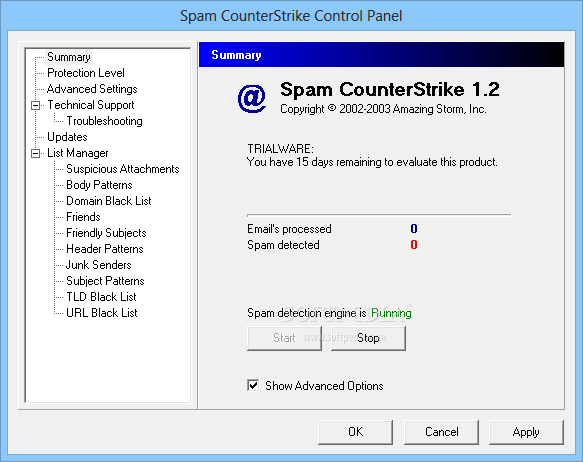Open Advanced Settings page
This screenshot has width=583, height=462.
point(92,89)
